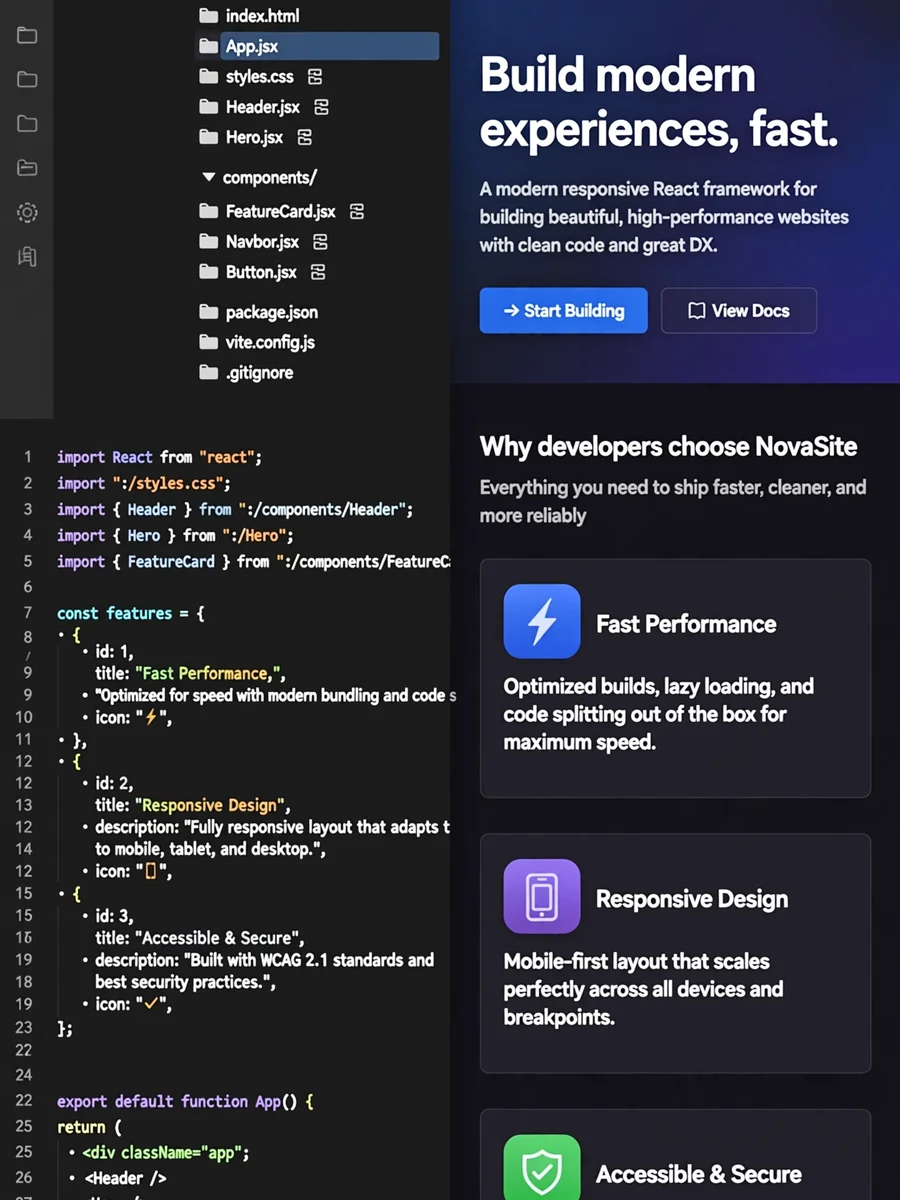
Task: Click the "Accessible & Secure" card title
Action: coord(699,1174)
